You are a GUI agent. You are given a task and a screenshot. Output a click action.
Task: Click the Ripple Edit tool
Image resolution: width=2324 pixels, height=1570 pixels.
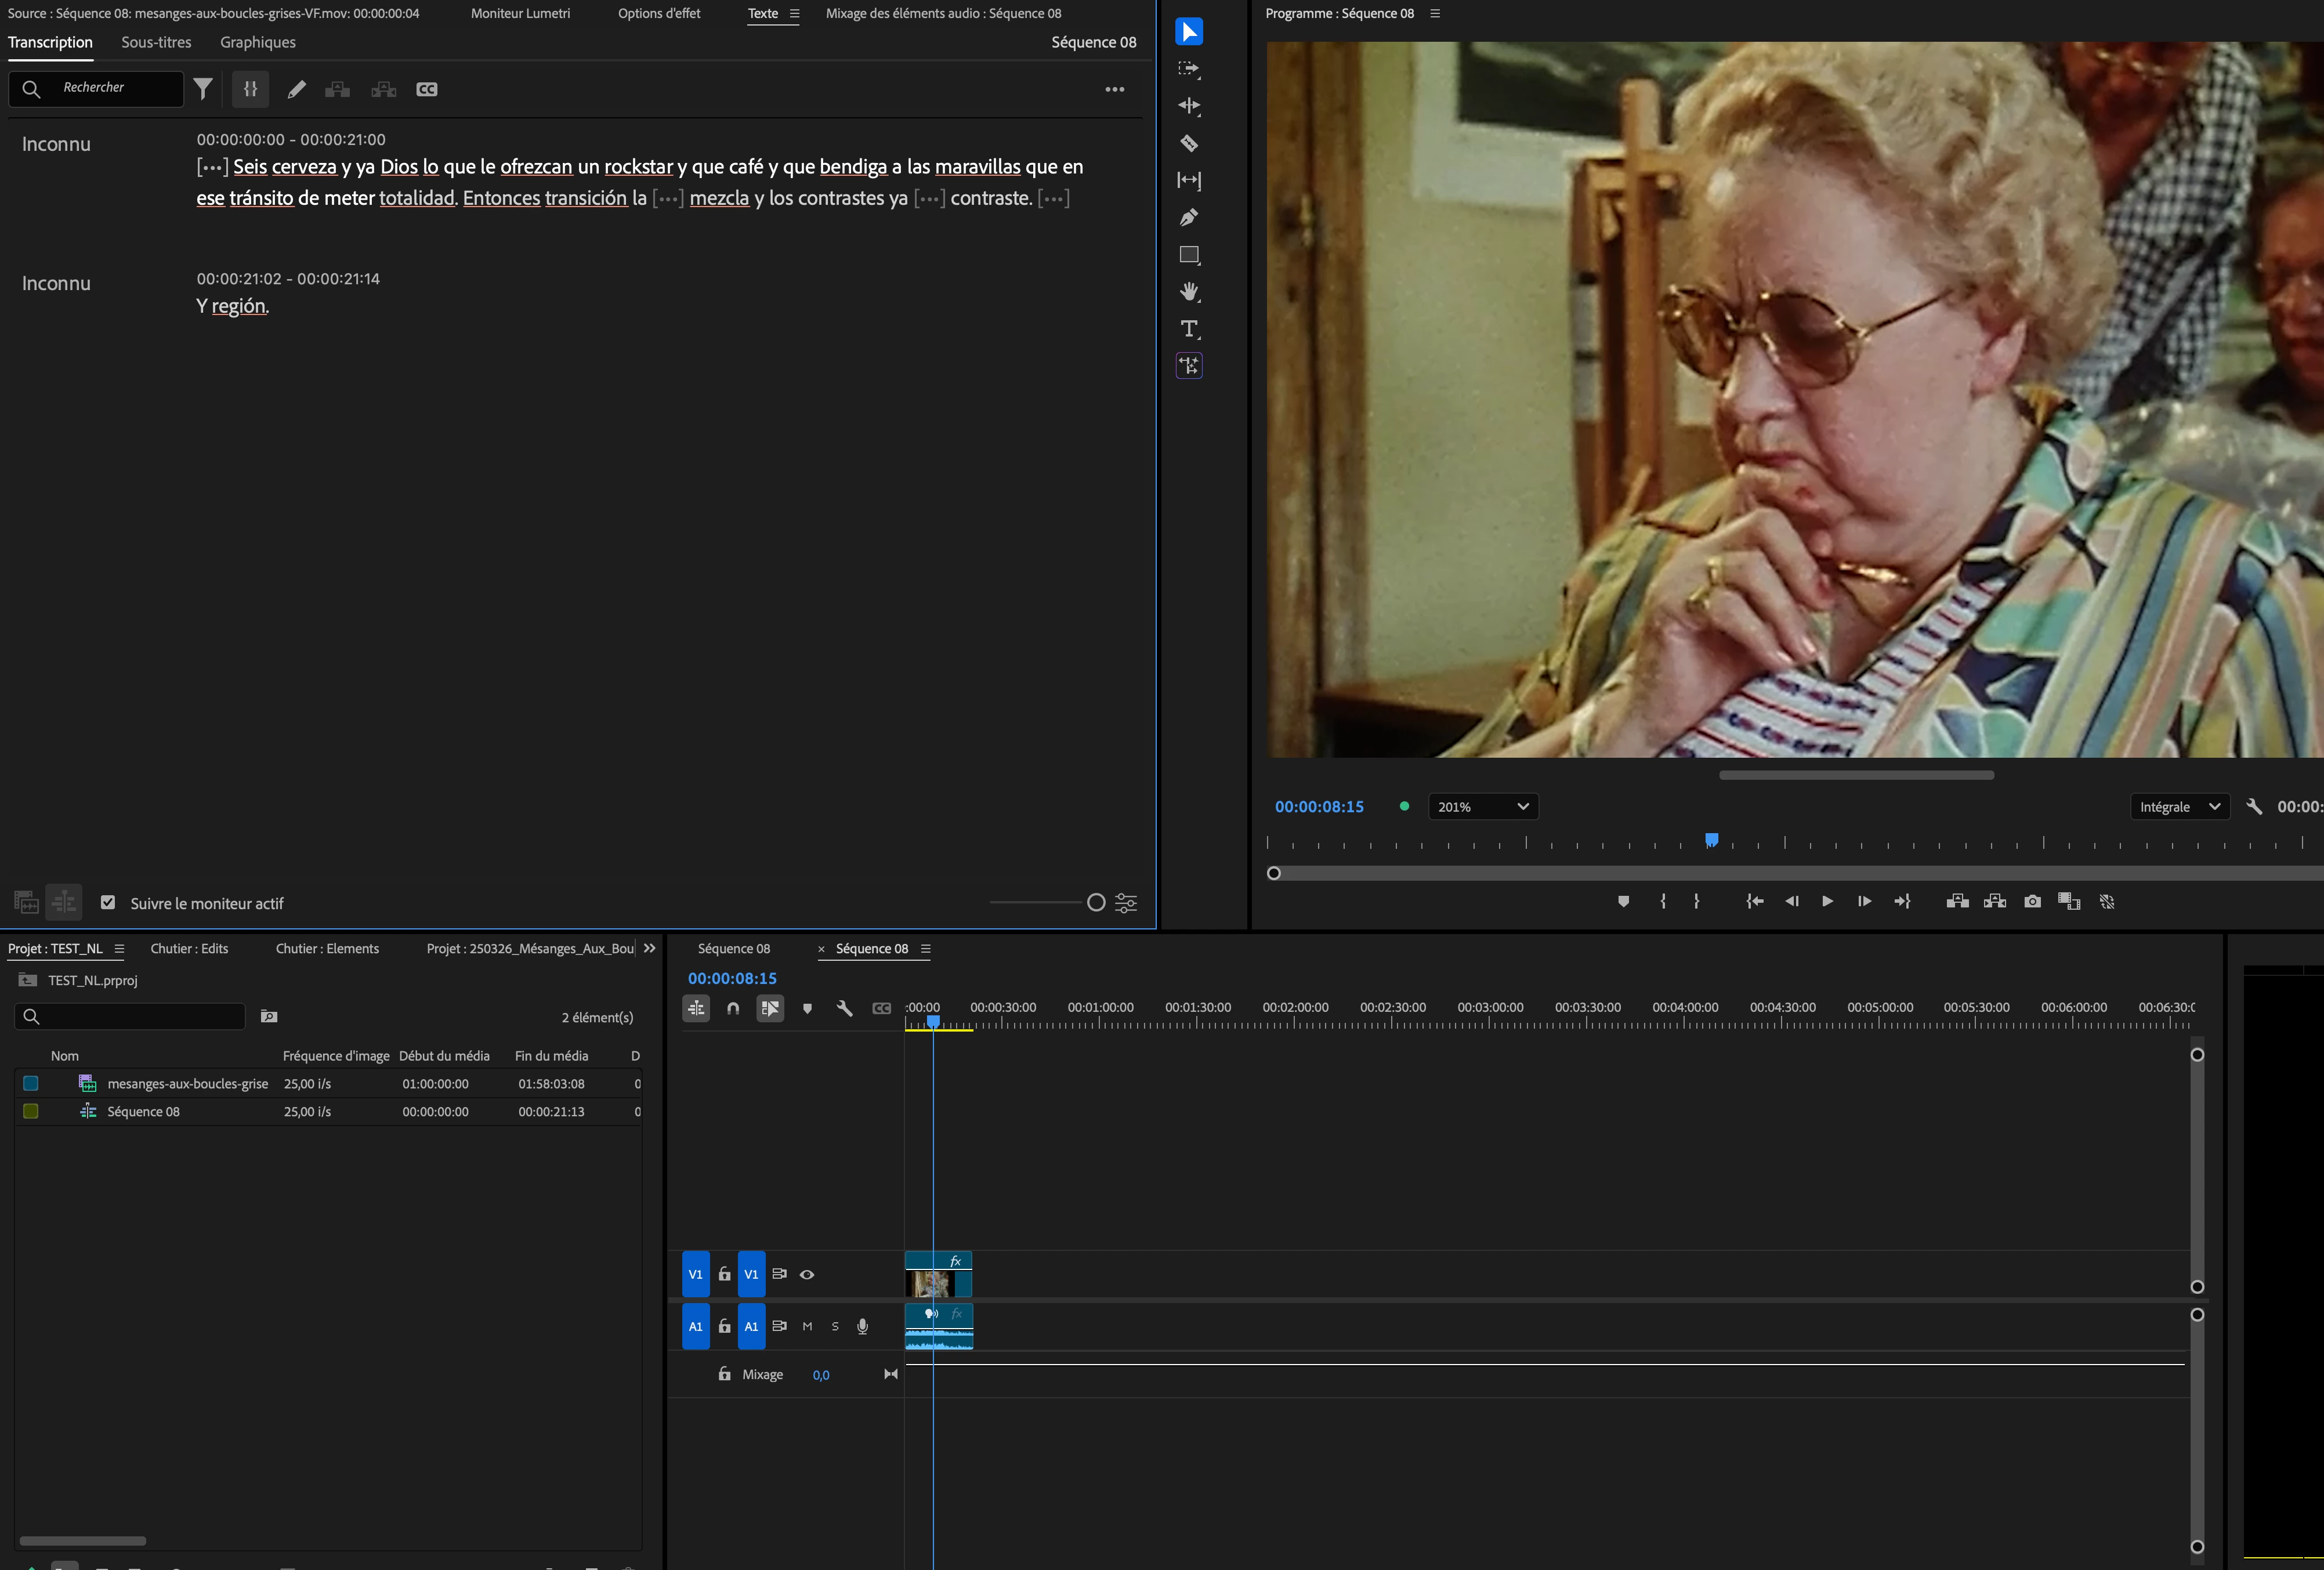click(1189, 106)
